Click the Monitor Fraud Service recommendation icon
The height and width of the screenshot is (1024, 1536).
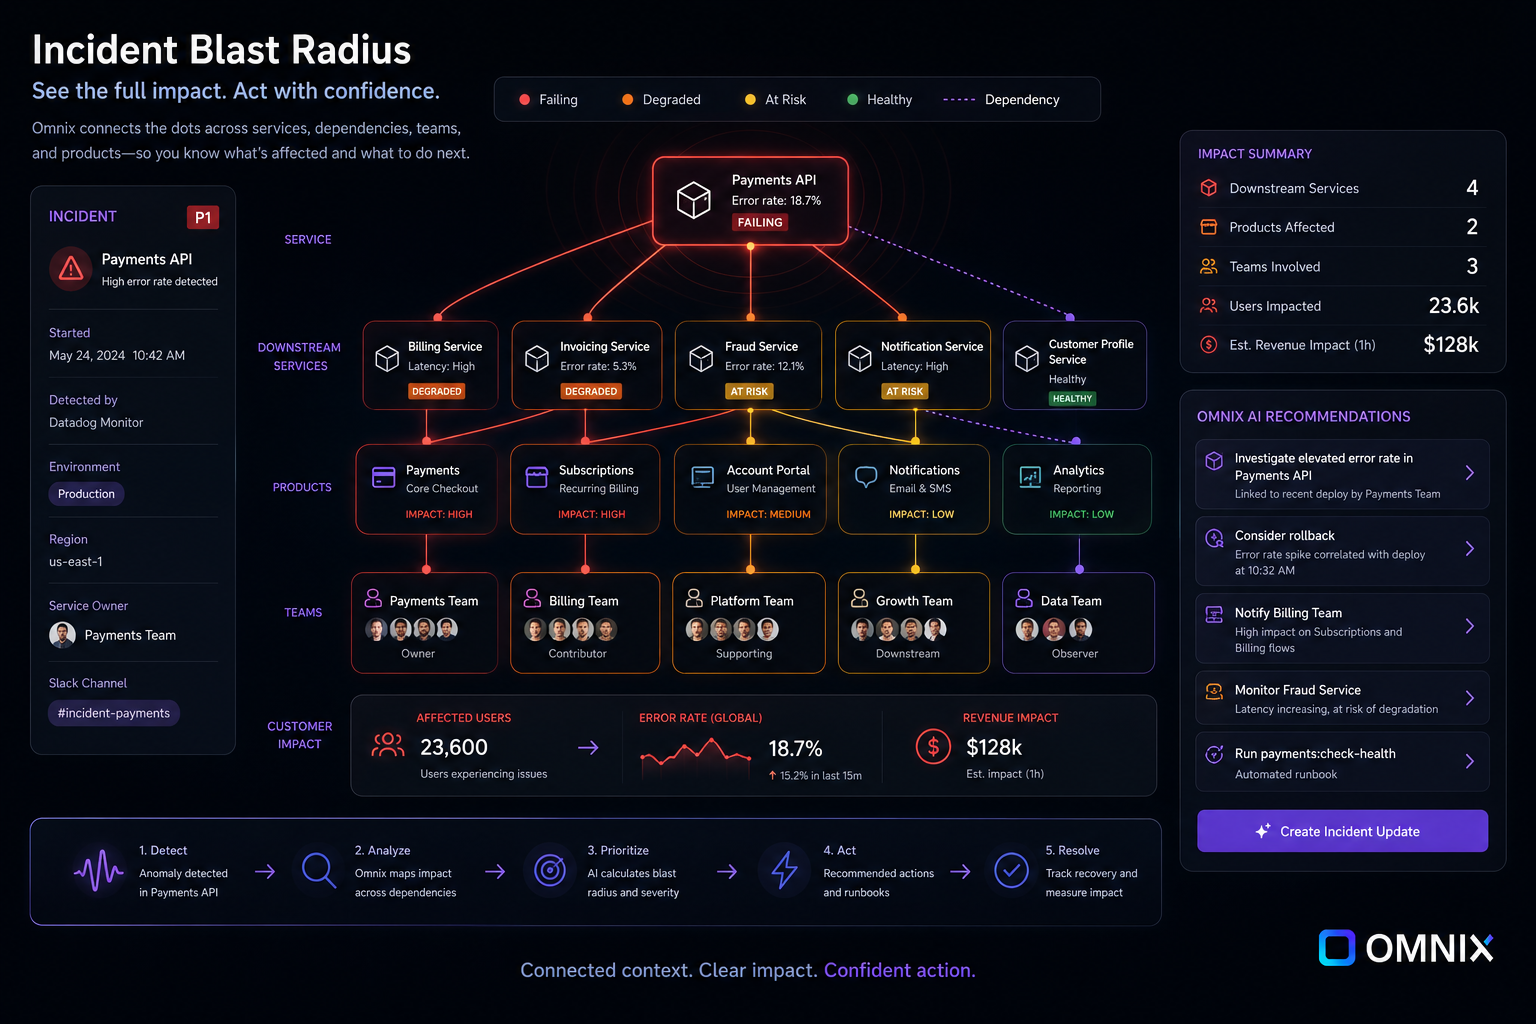[x=1214, y=691]
